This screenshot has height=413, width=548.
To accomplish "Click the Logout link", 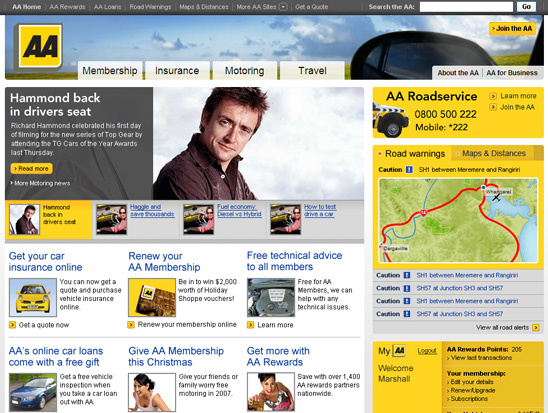I will pos(427,351).
